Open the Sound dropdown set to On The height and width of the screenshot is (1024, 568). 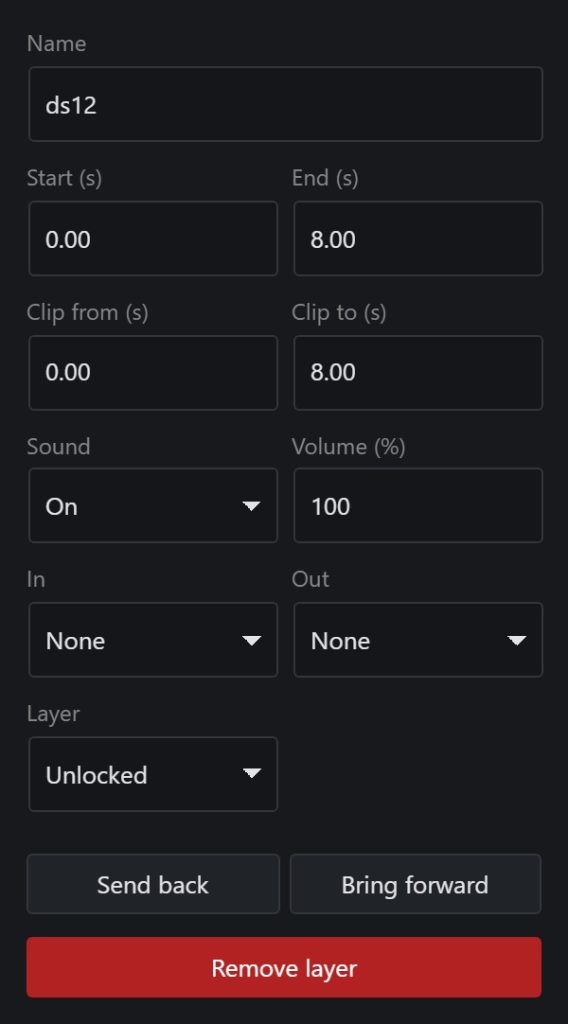coord(153,505)
